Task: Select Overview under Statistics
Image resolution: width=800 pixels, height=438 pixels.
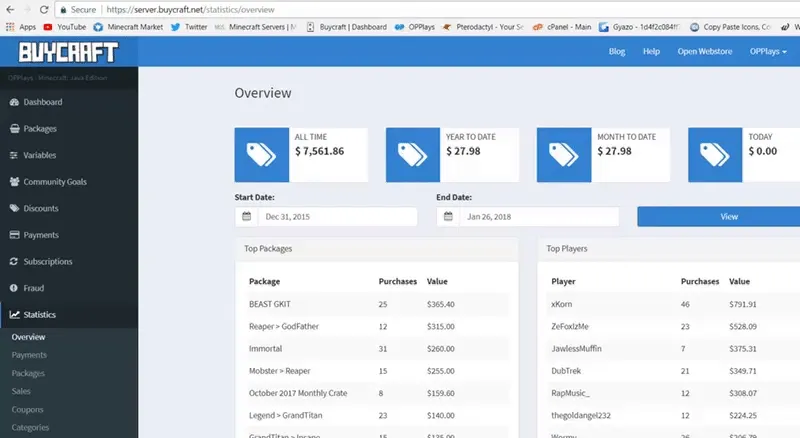Action: coord(29,337)
